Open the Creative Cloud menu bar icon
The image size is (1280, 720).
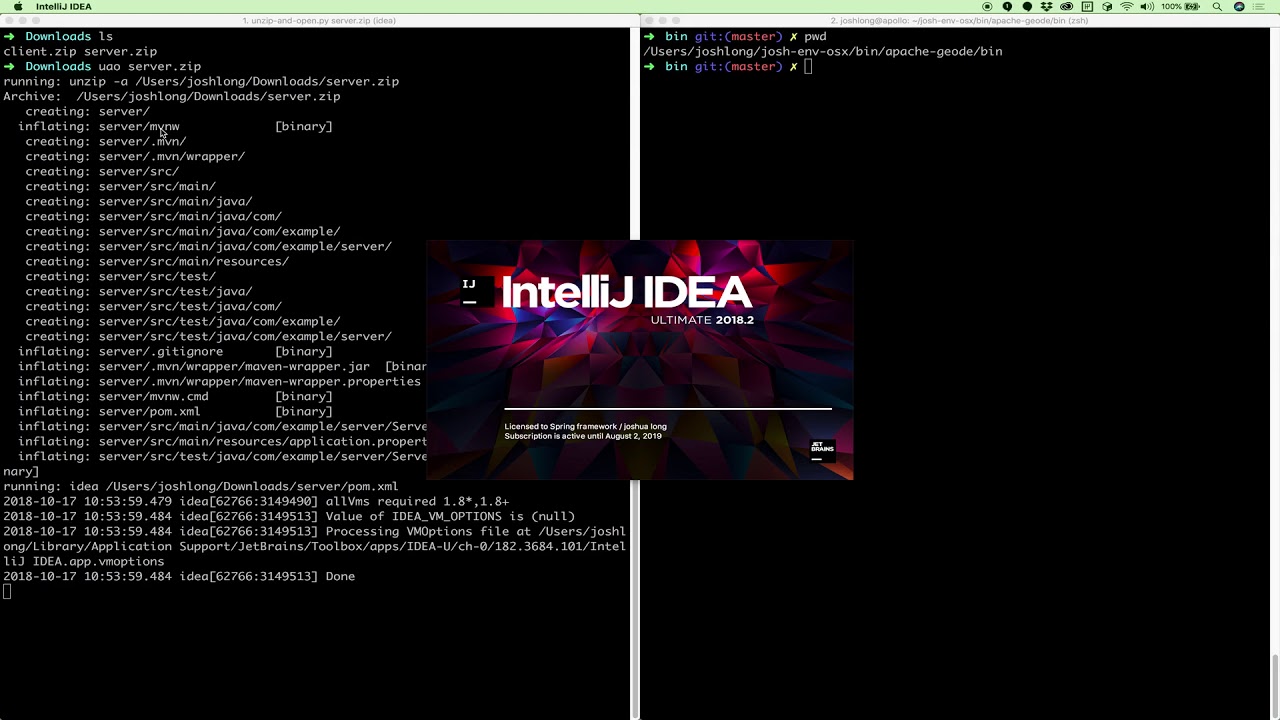click(x=1066, y=6)
